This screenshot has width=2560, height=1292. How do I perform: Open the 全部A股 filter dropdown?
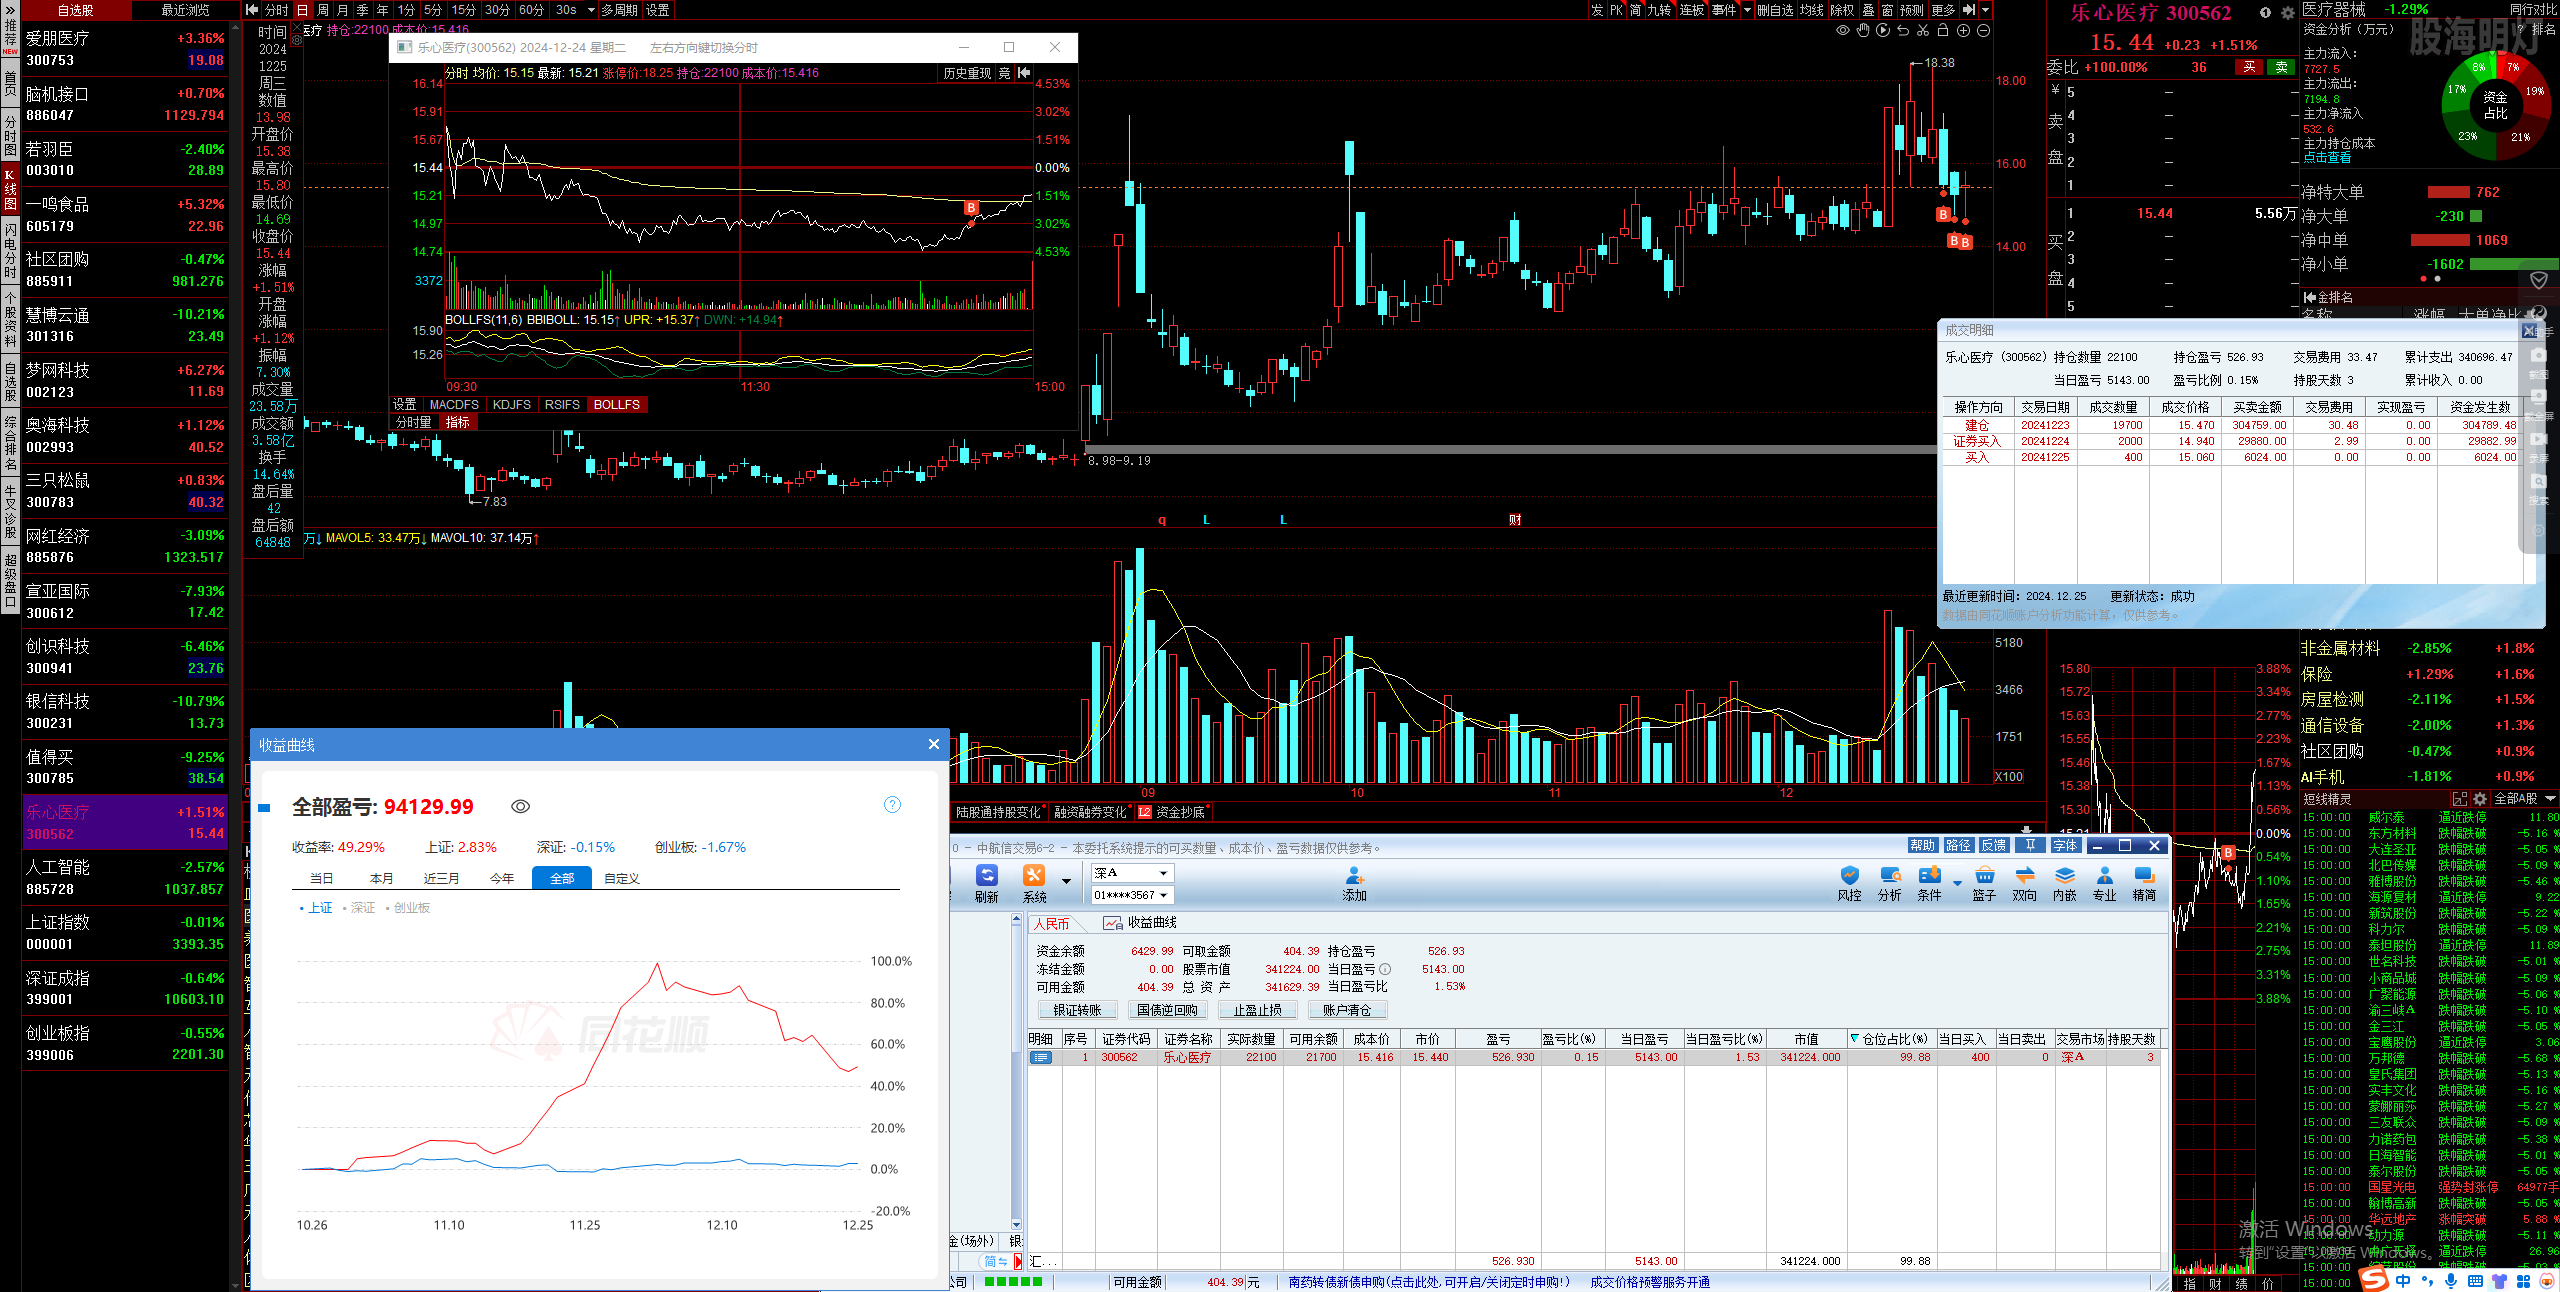pos(2524,799)
